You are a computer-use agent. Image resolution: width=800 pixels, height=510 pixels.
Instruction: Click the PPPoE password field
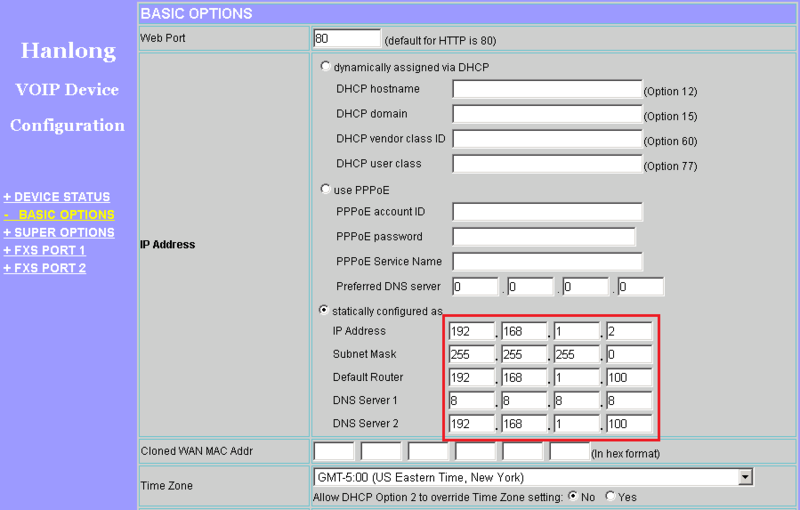point(544,237)
